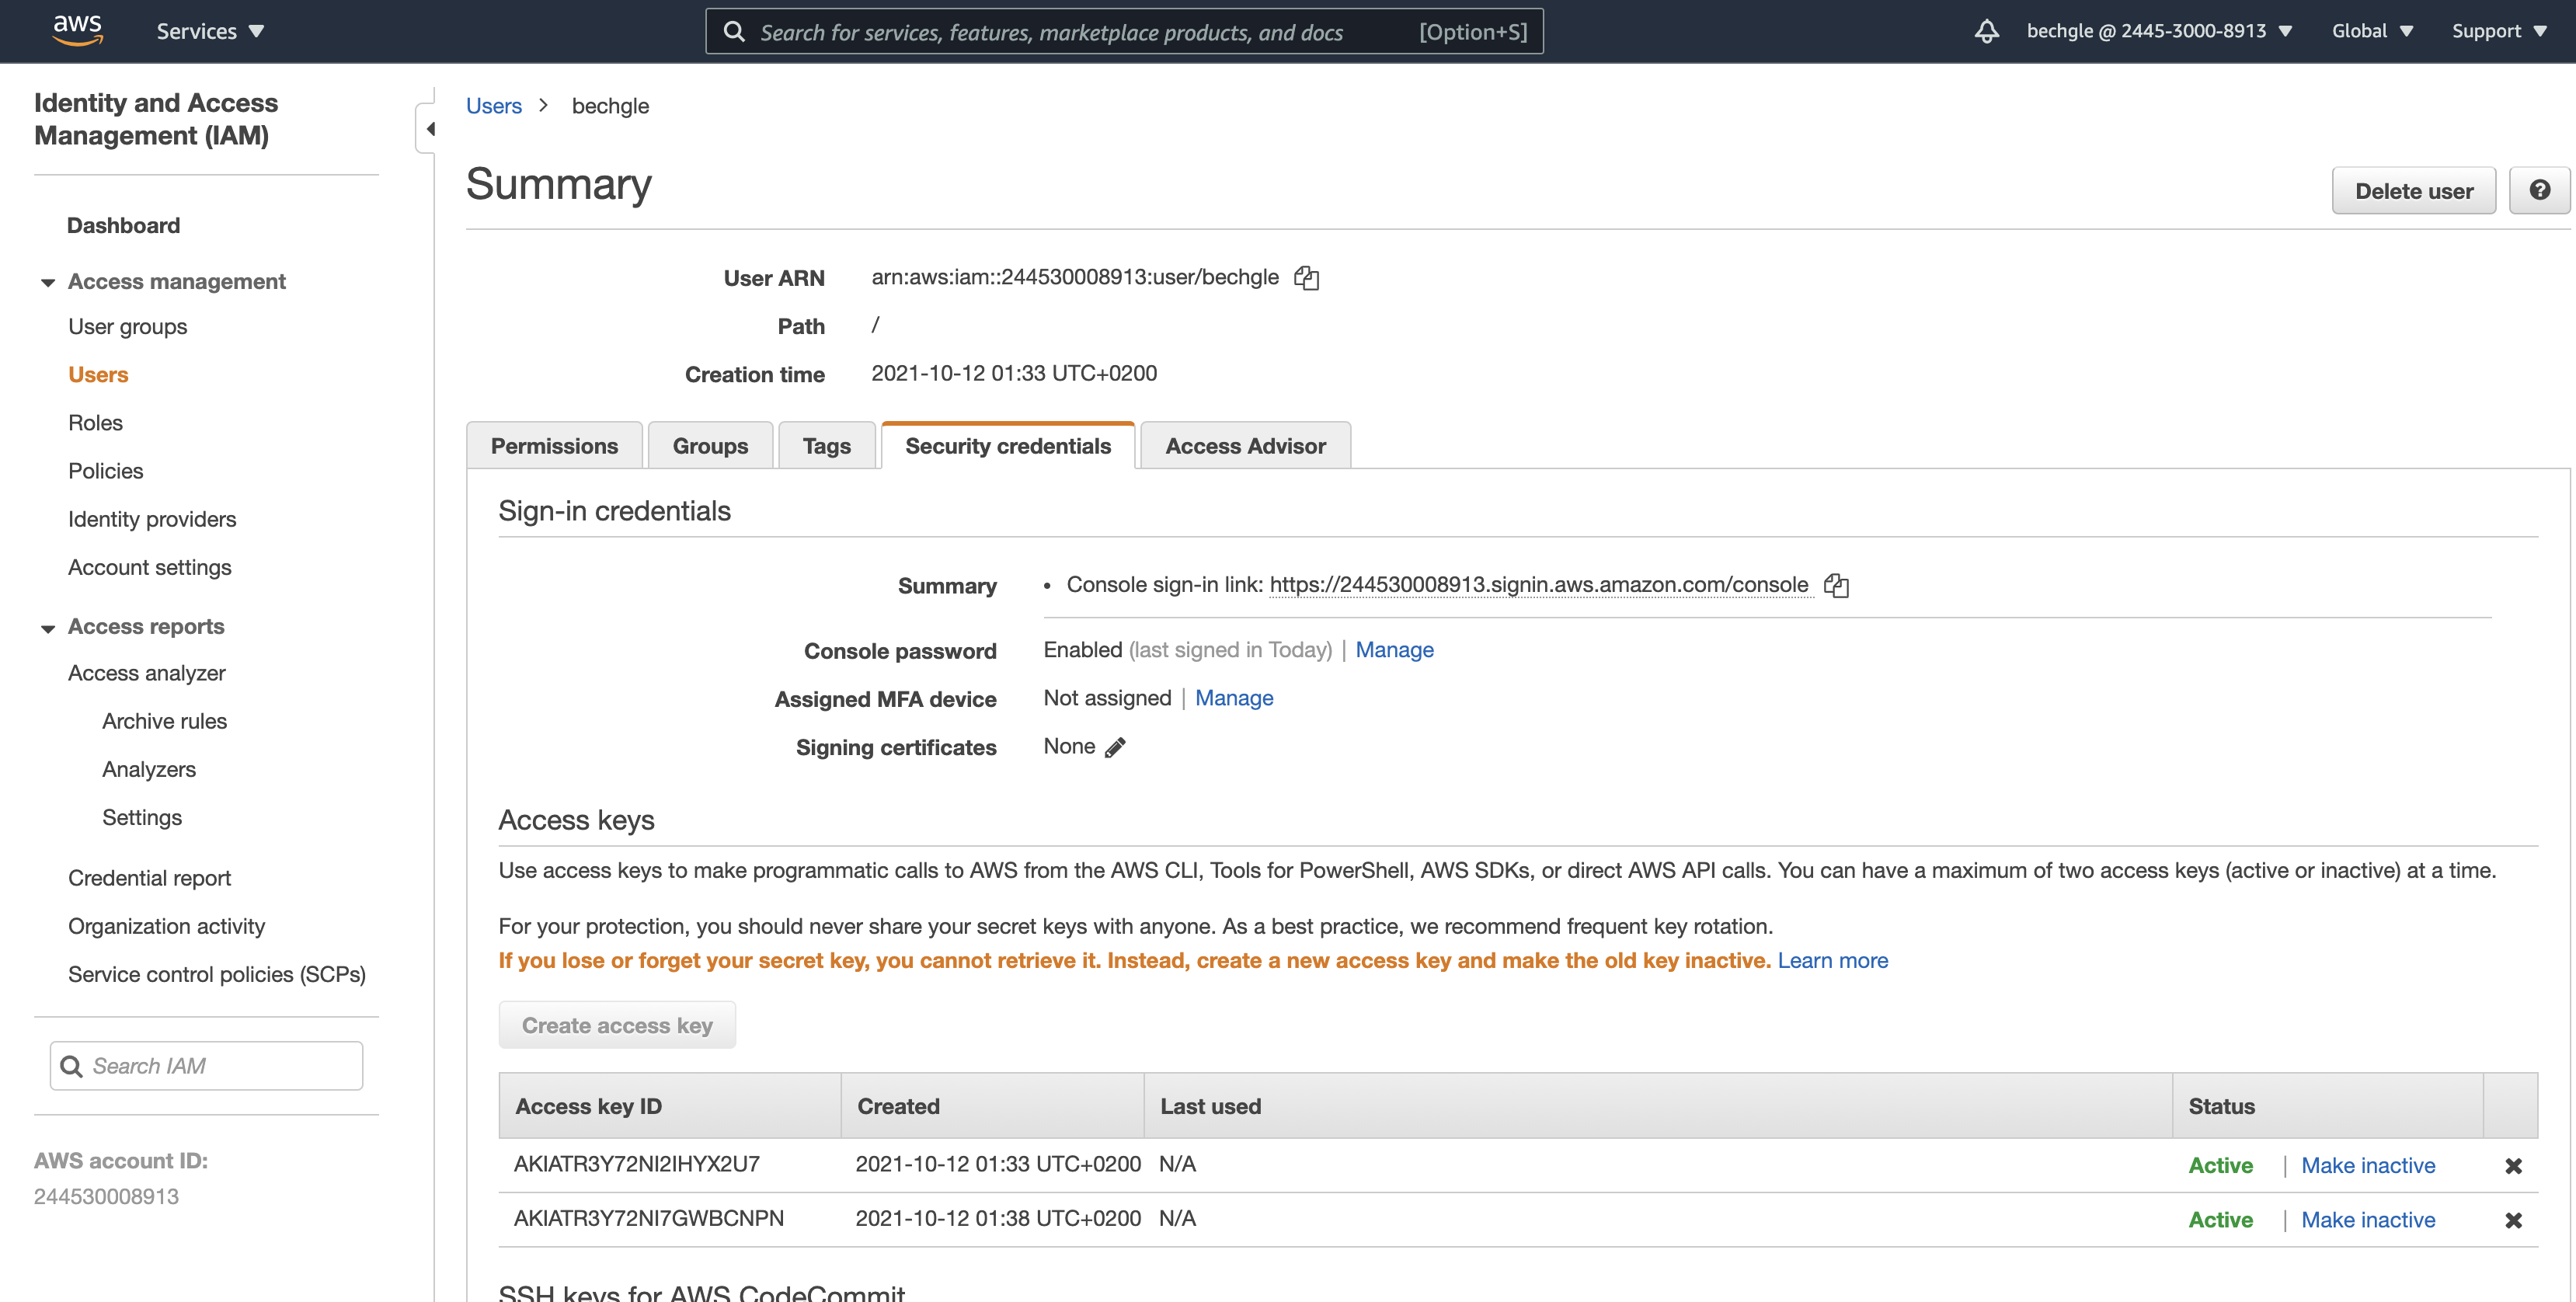Make key AKIATR3Y72NI7GWBCNPN inactive
The image size is (2576, 1302).
2368,1219
